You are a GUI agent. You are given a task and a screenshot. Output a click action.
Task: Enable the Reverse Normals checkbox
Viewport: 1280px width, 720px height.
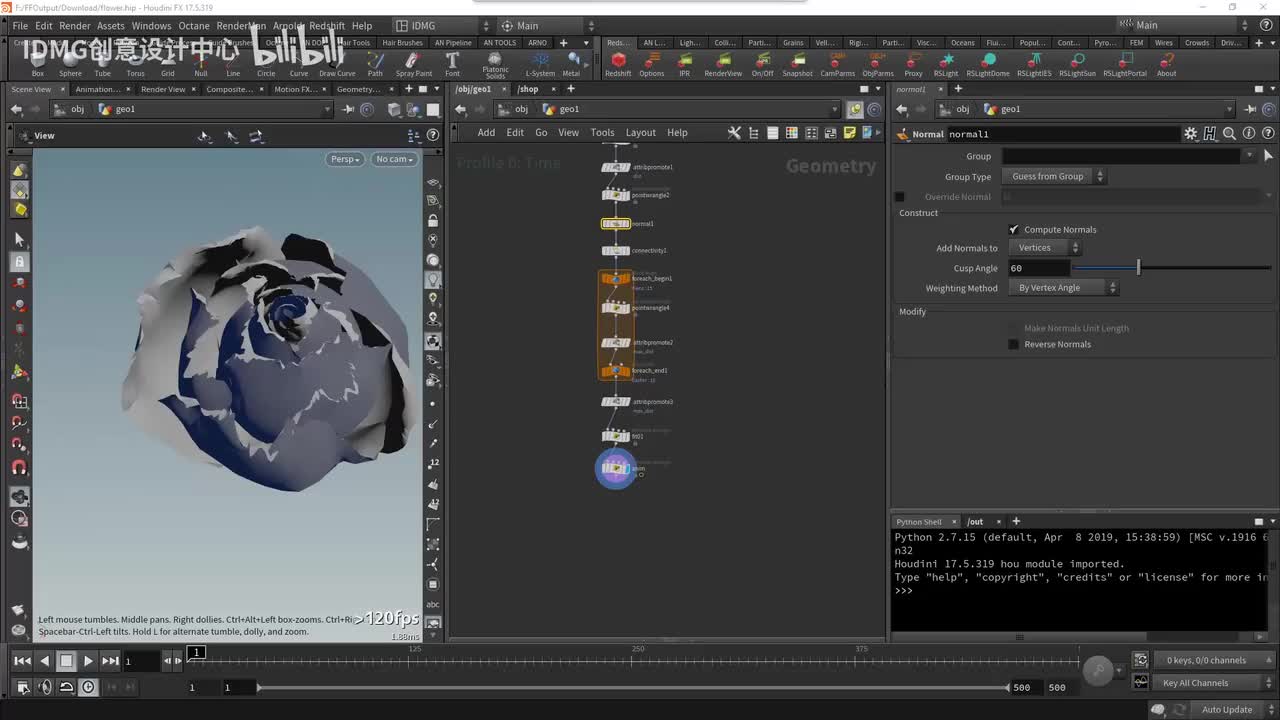coord(1014,344)
